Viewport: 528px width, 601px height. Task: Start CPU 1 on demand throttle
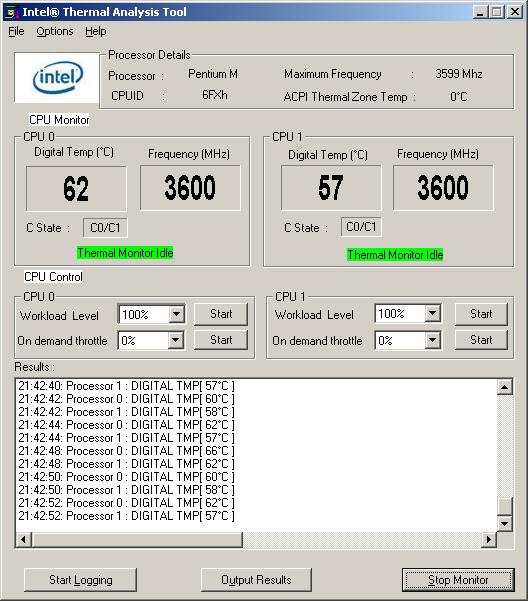[481, 340]
